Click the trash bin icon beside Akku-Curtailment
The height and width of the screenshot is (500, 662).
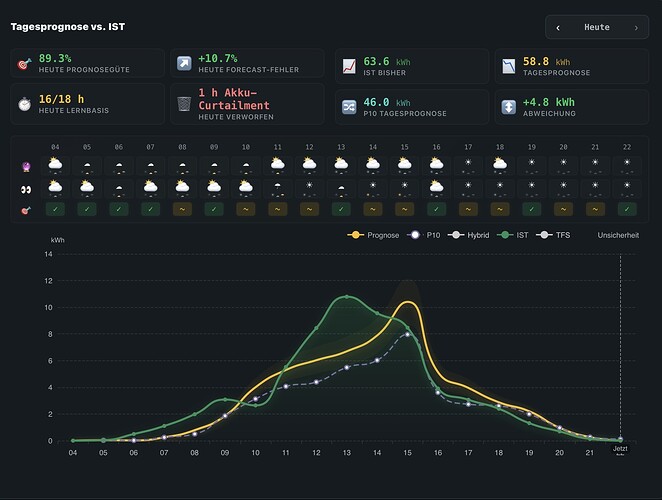pos(184,104)
